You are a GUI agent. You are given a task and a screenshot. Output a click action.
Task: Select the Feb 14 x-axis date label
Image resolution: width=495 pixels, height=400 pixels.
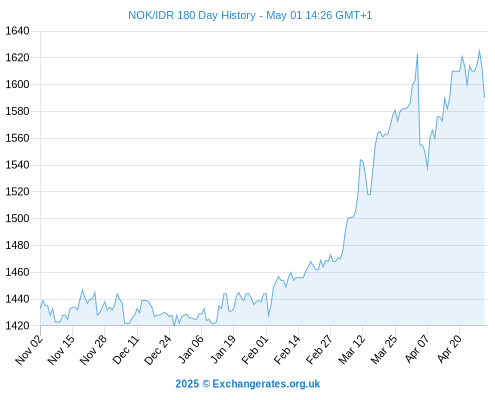coord(287,349)
